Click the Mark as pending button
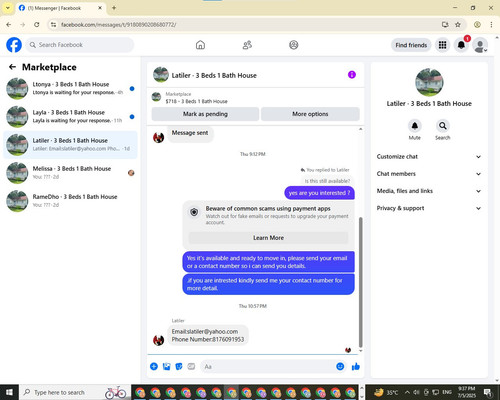The width and height of the screenshot is (500, 400). (205, 114)
